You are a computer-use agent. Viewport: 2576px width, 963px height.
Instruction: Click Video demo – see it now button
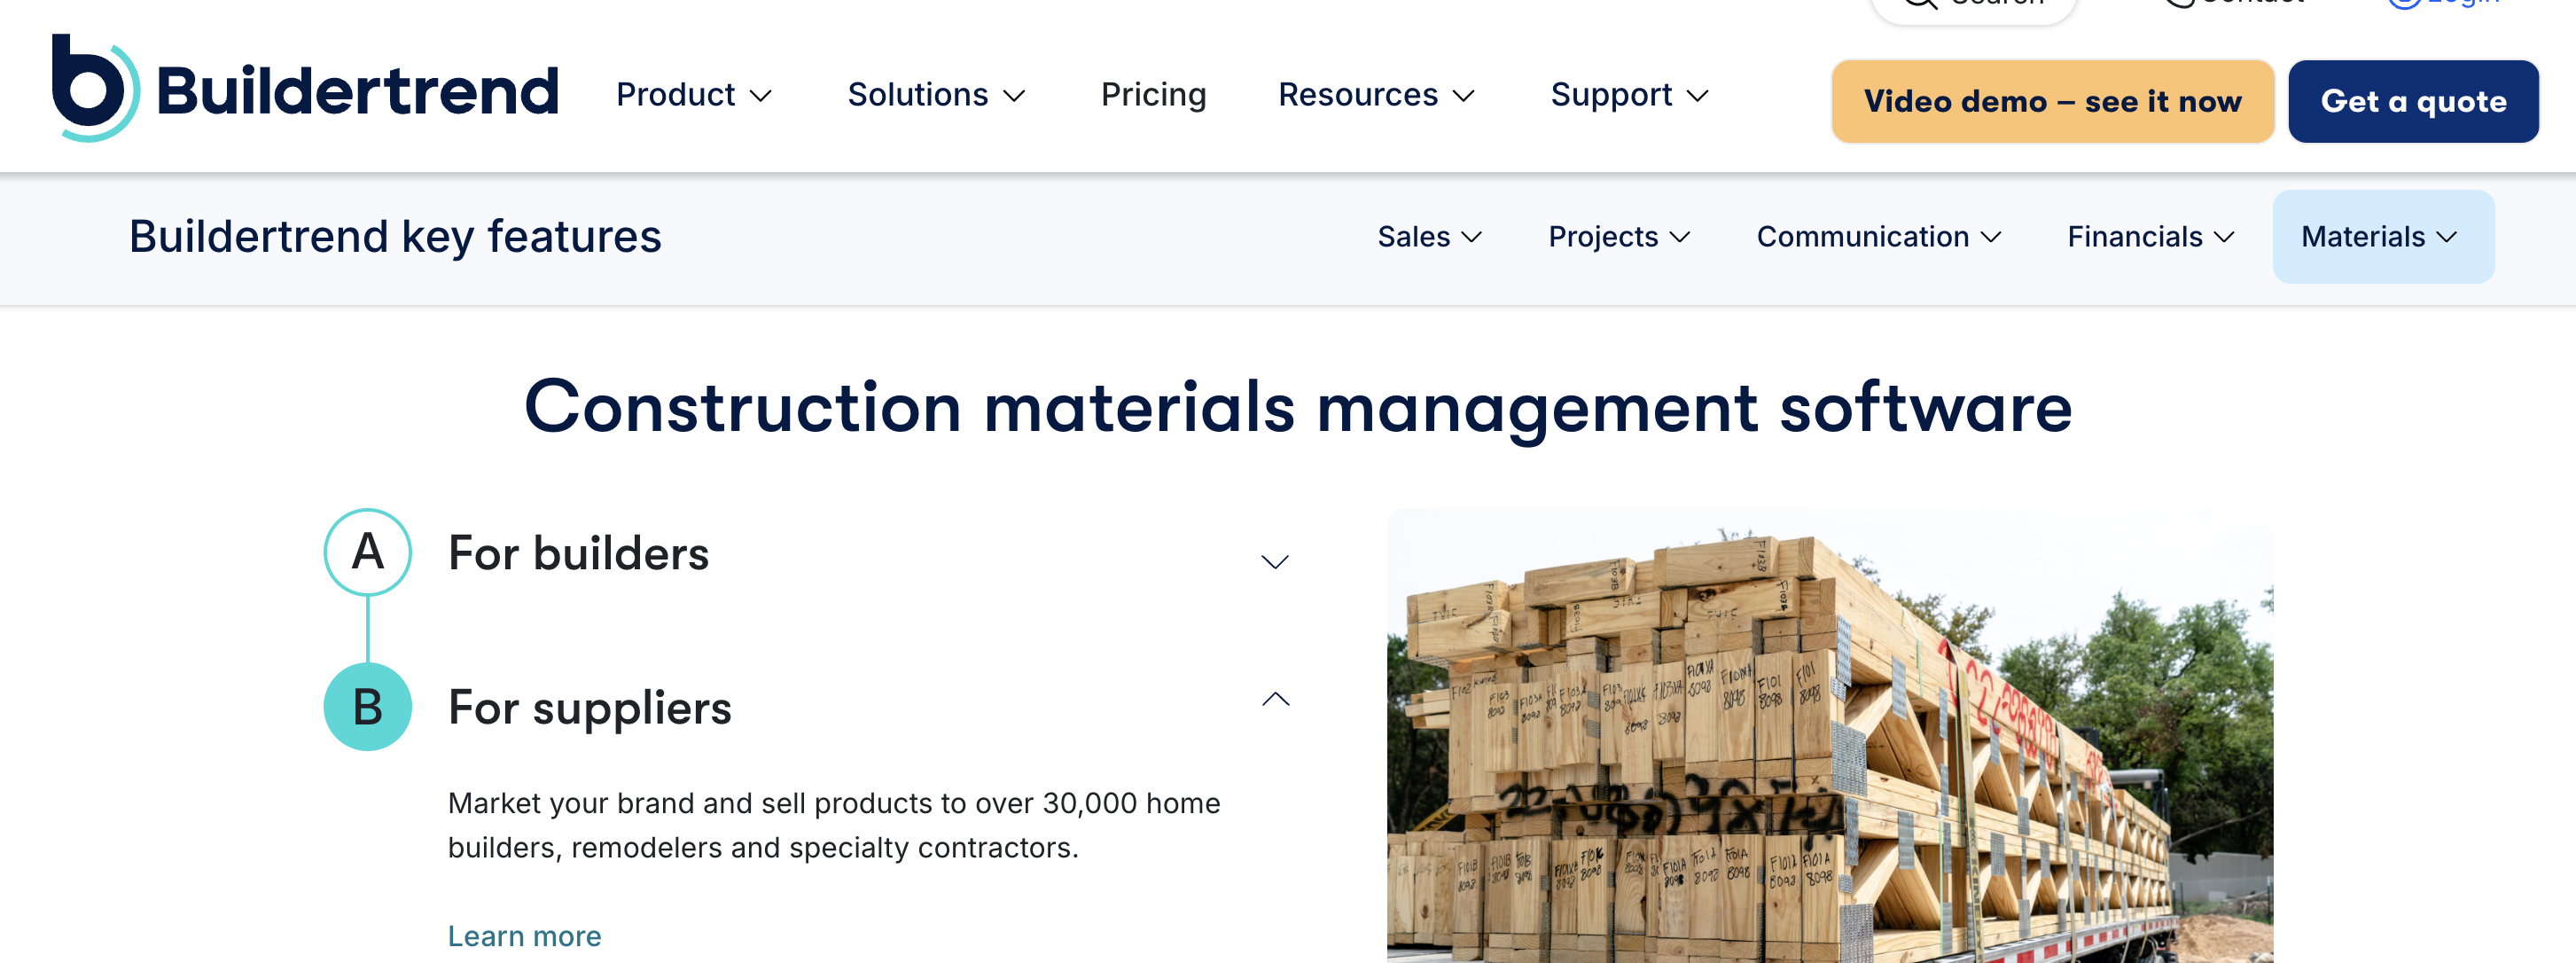click(x=2051, y=102)
